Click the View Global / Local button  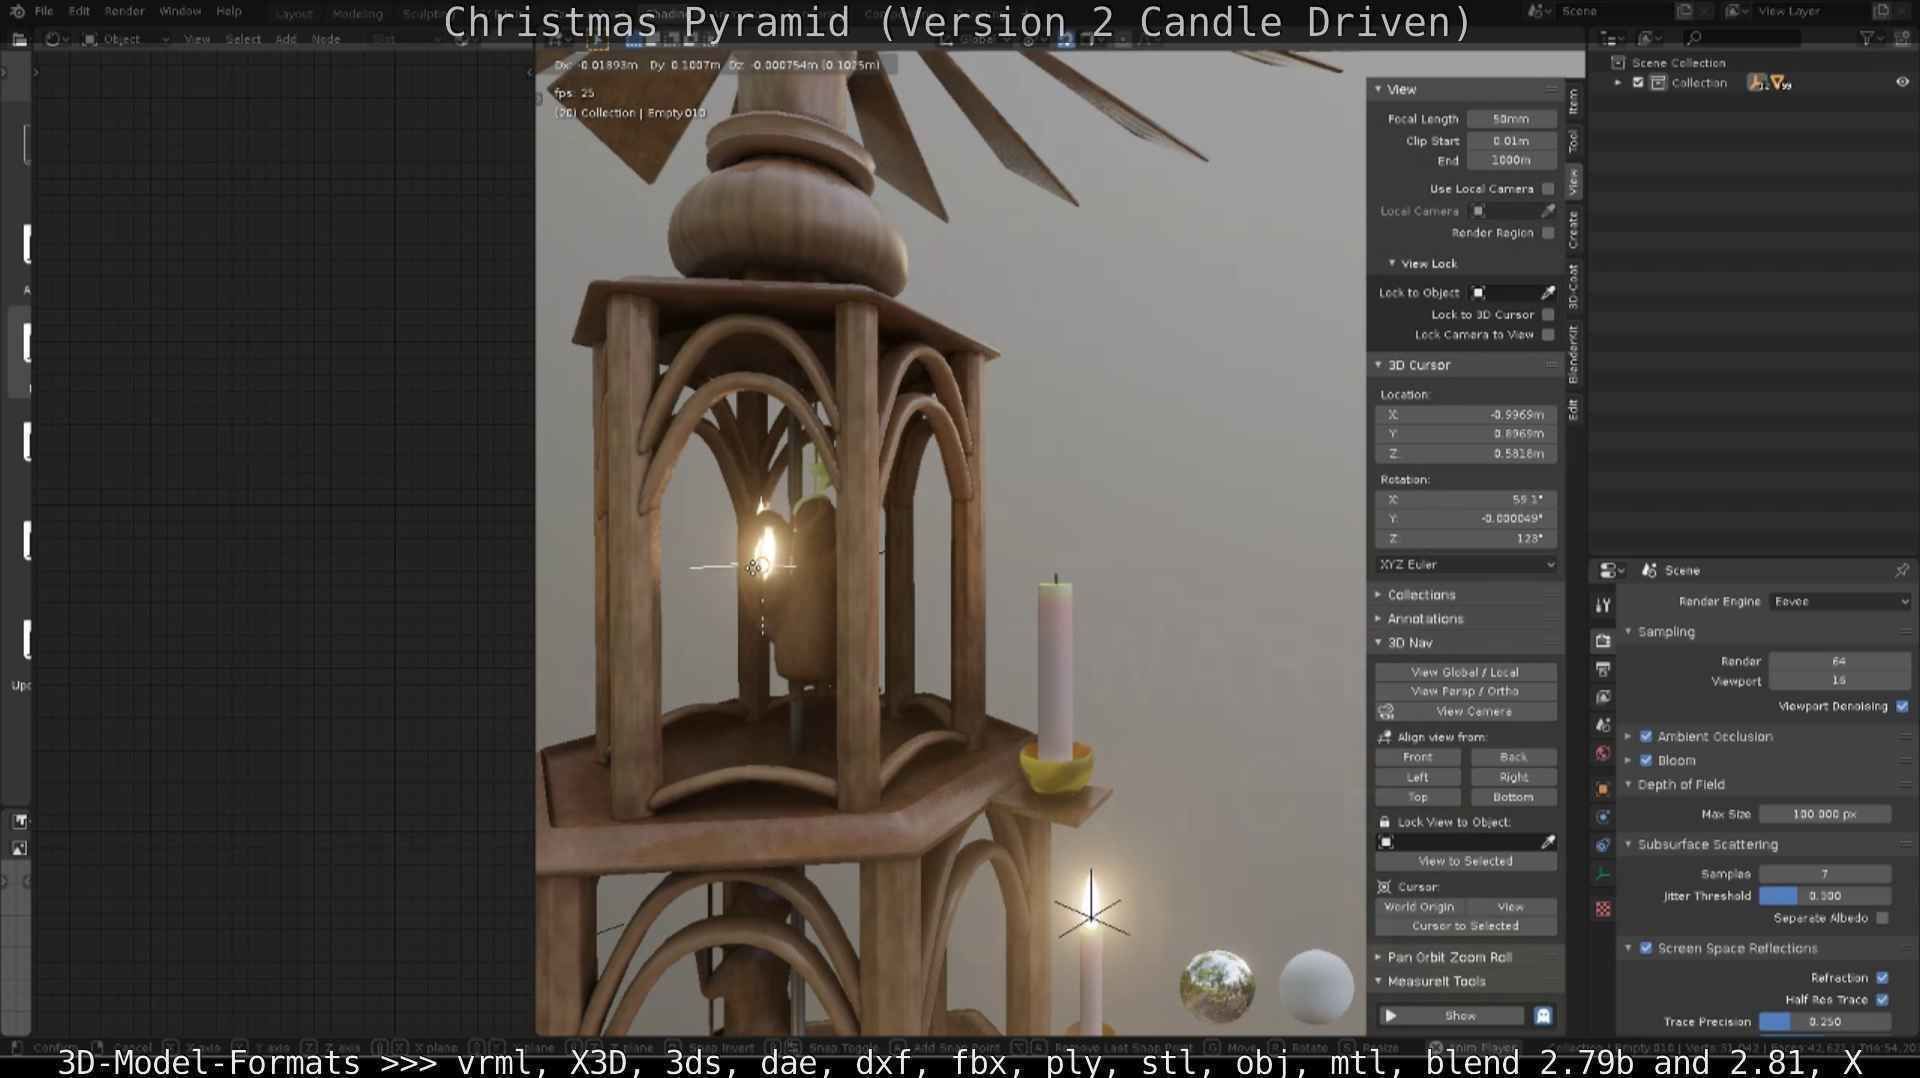(1465, 673)
